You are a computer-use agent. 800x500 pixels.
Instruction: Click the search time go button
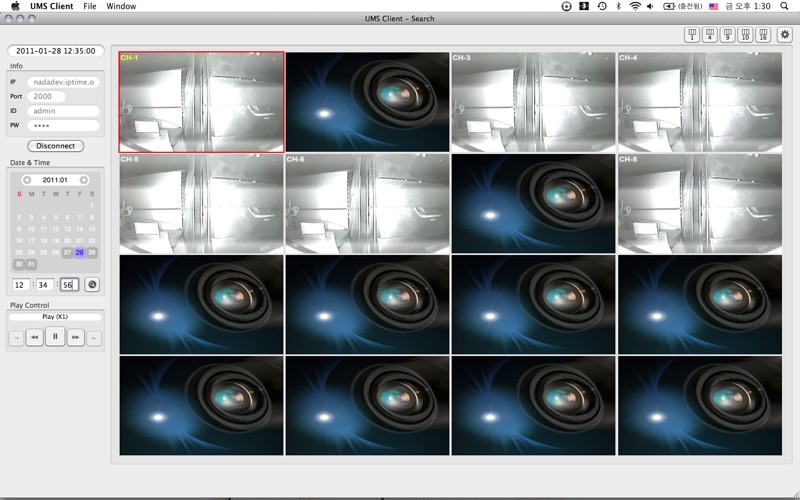pos(93,285)
